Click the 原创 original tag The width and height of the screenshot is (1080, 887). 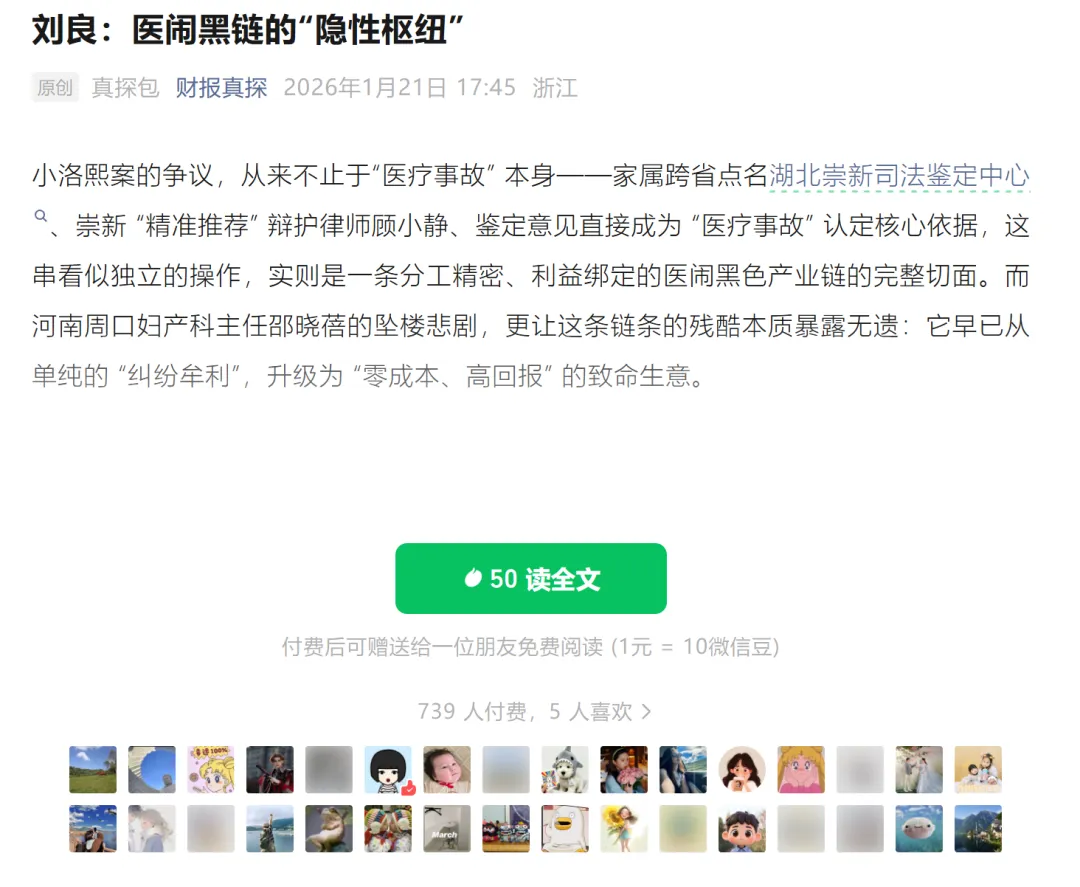(x=55, y=87)
